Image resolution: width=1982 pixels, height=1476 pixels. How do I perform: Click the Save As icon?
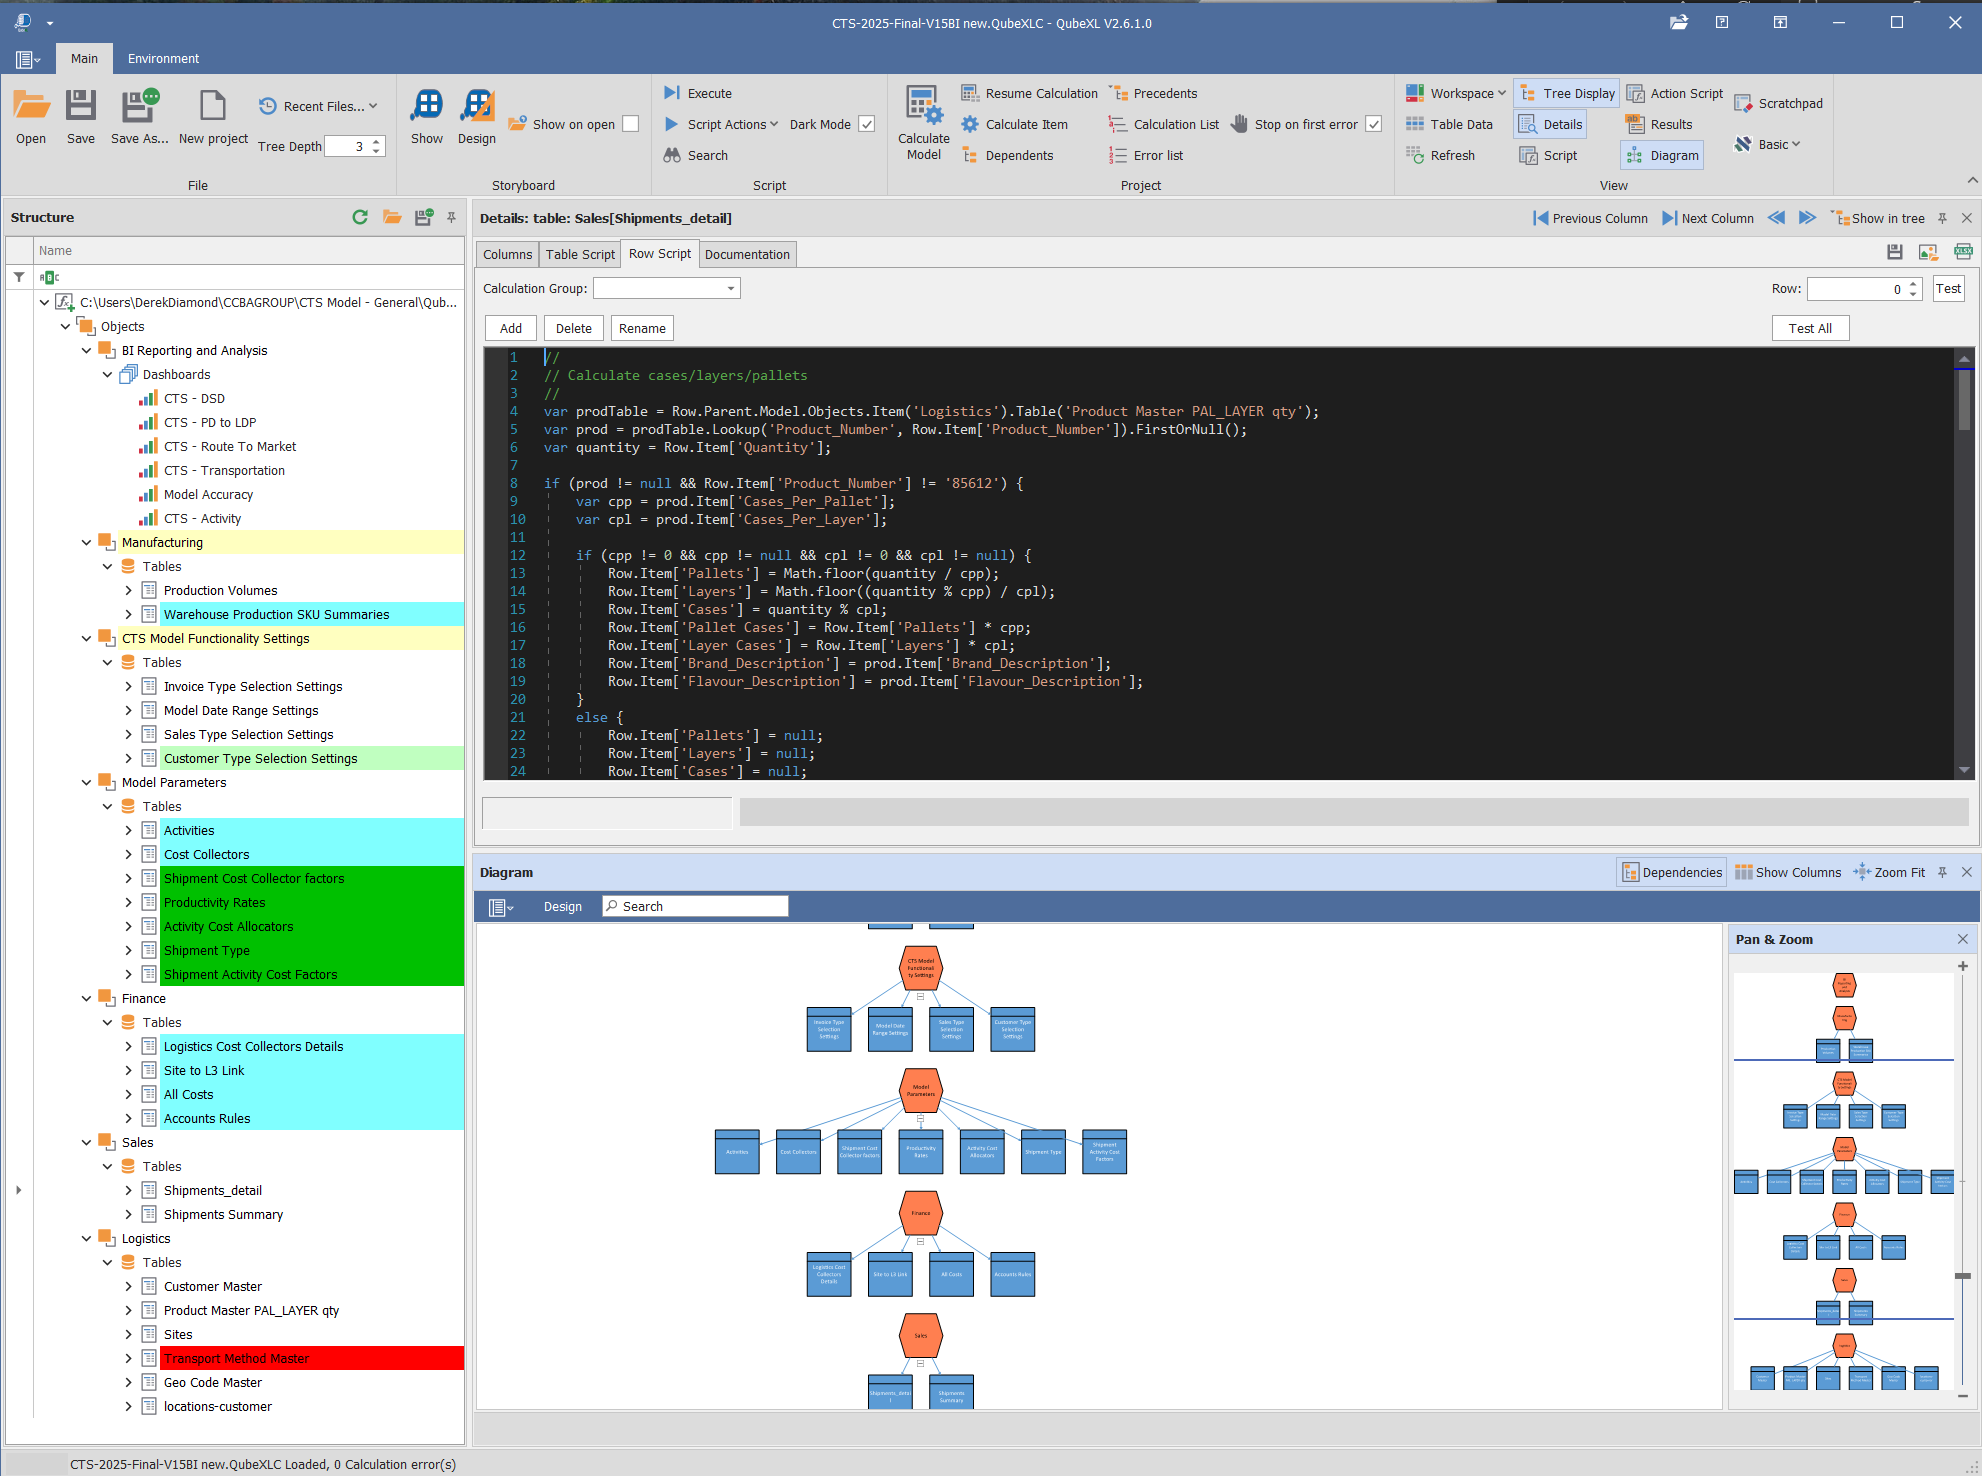(x=140, y=106)
